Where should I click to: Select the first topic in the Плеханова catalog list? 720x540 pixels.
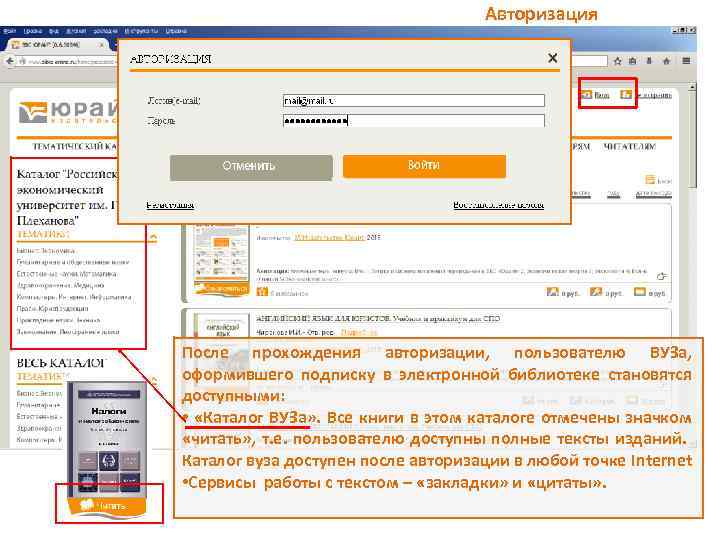point(45,251)
